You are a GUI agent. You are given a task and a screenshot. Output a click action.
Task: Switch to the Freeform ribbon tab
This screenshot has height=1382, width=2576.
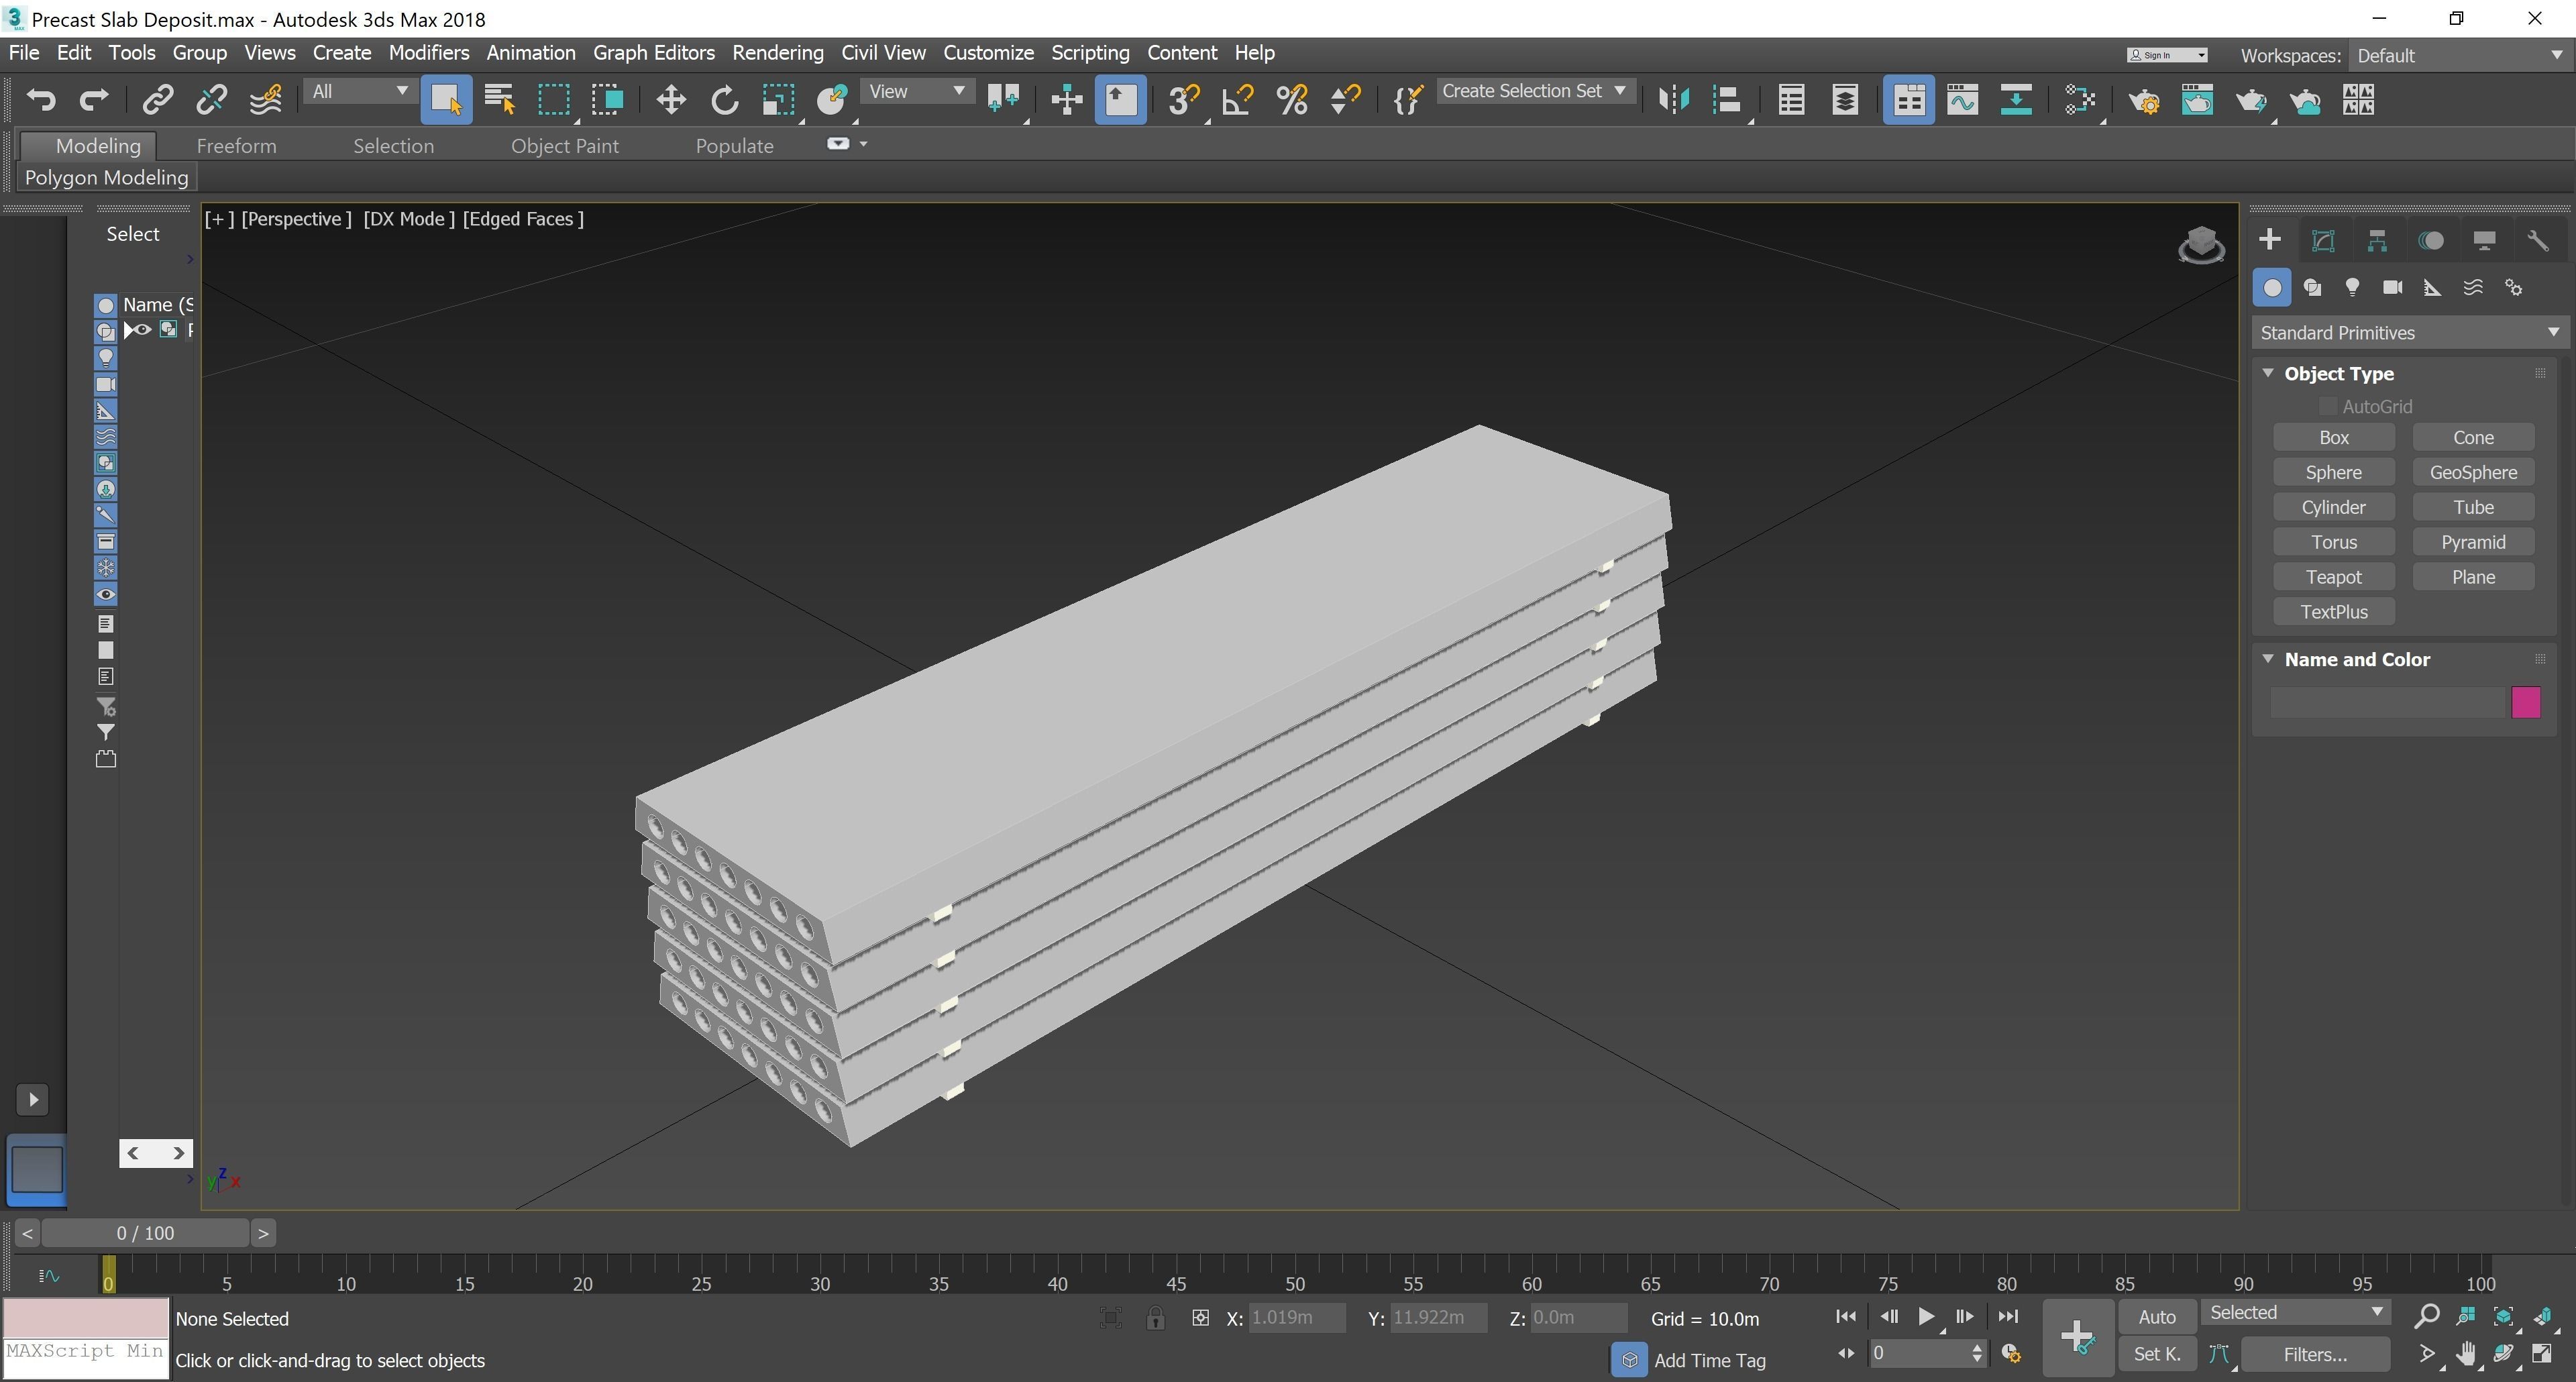(x=236, y=146)
